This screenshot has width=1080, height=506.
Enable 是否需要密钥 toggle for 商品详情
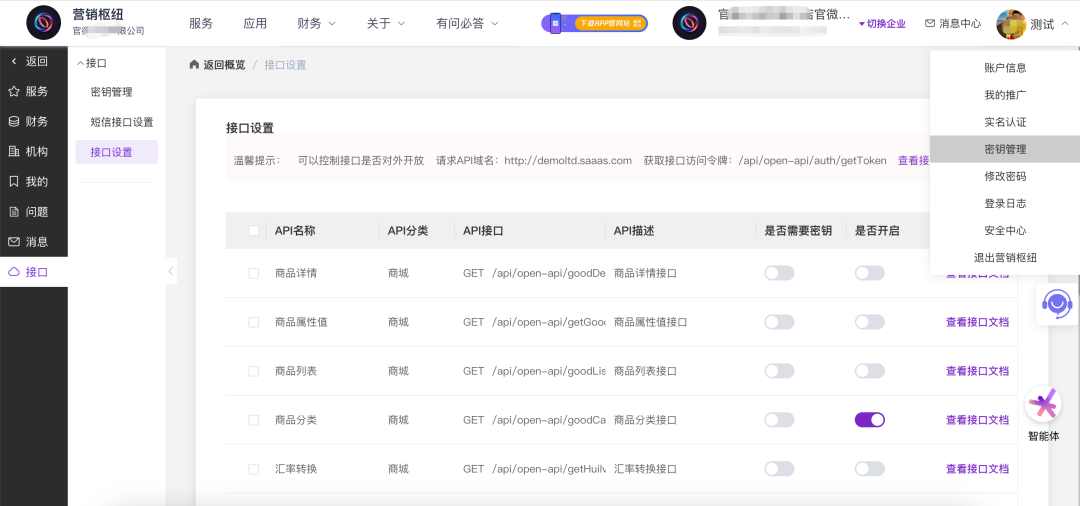coord(779,273)
